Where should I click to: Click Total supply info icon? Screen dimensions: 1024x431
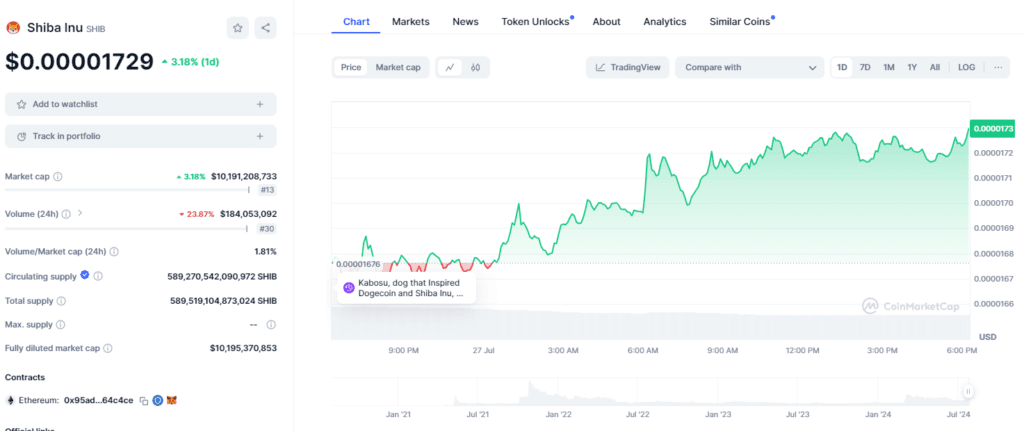coord(61,301)
